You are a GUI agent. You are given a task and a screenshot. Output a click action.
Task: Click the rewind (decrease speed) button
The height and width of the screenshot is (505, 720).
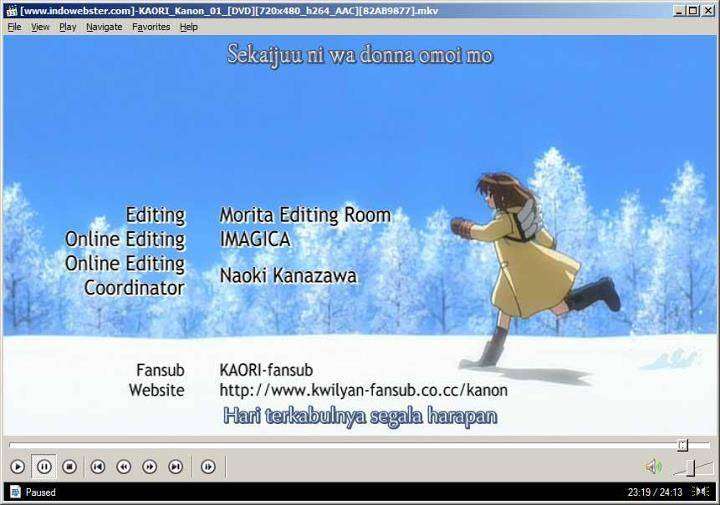(x=124, y=466)
